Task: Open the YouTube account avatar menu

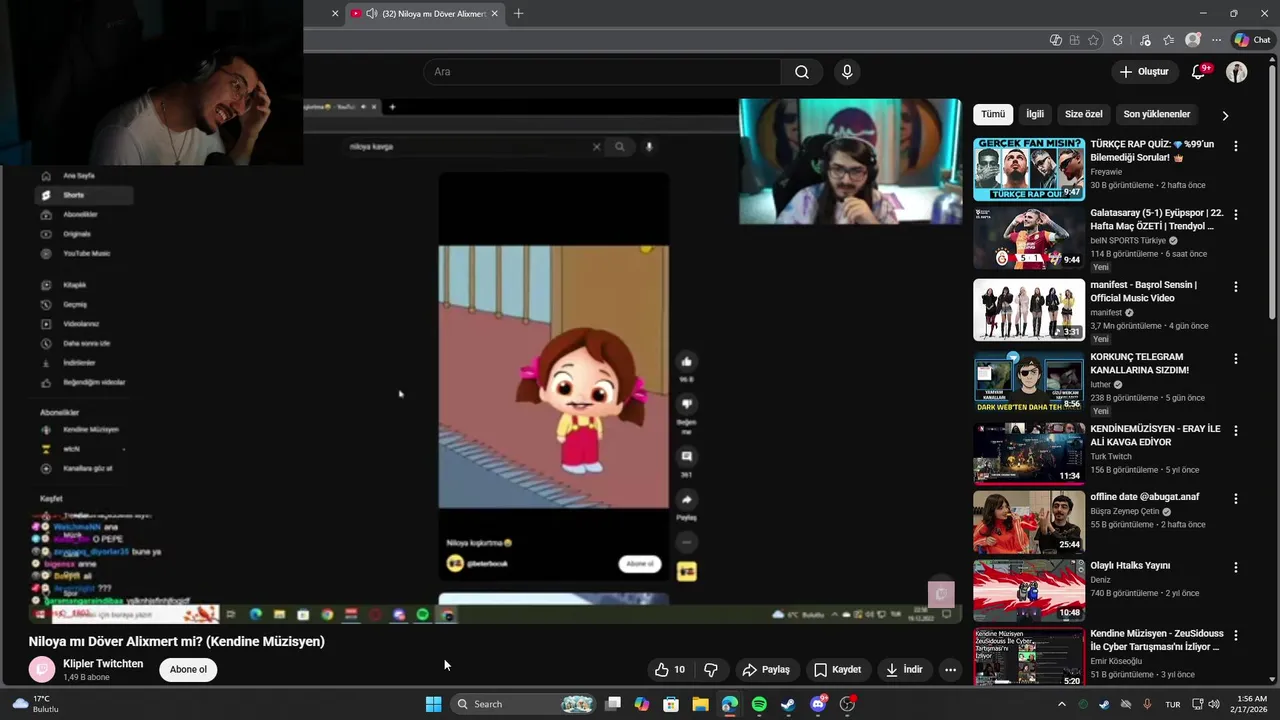Action: (1237, 72)
